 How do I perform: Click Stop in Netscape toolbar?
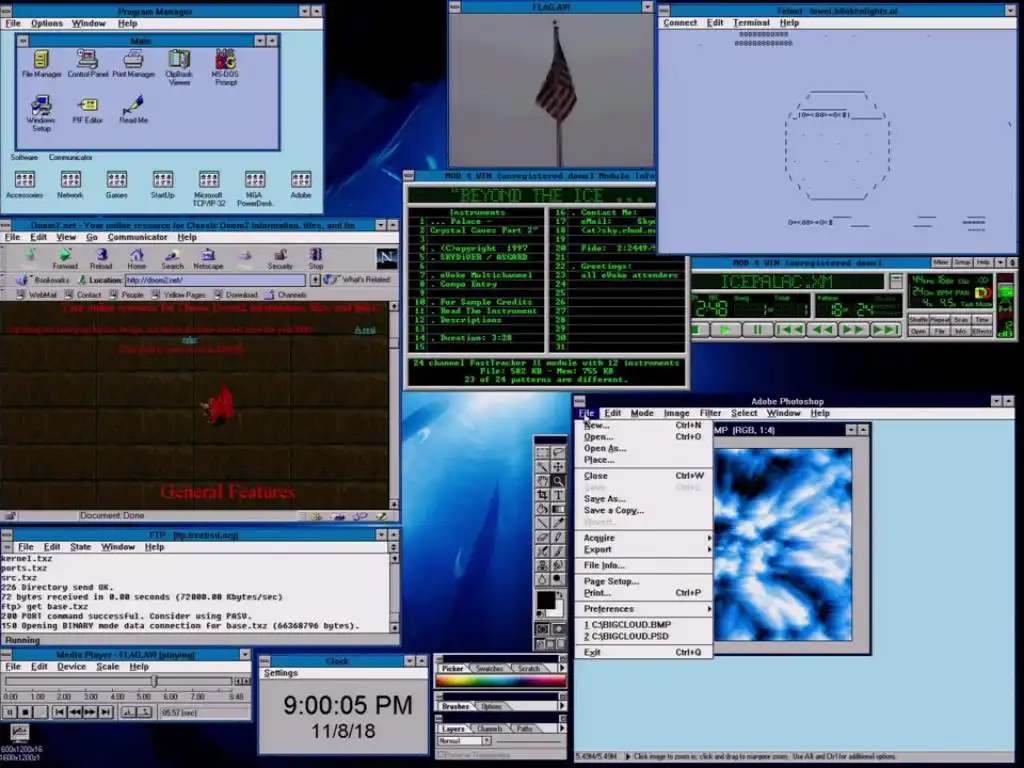(x=316, y=259)
